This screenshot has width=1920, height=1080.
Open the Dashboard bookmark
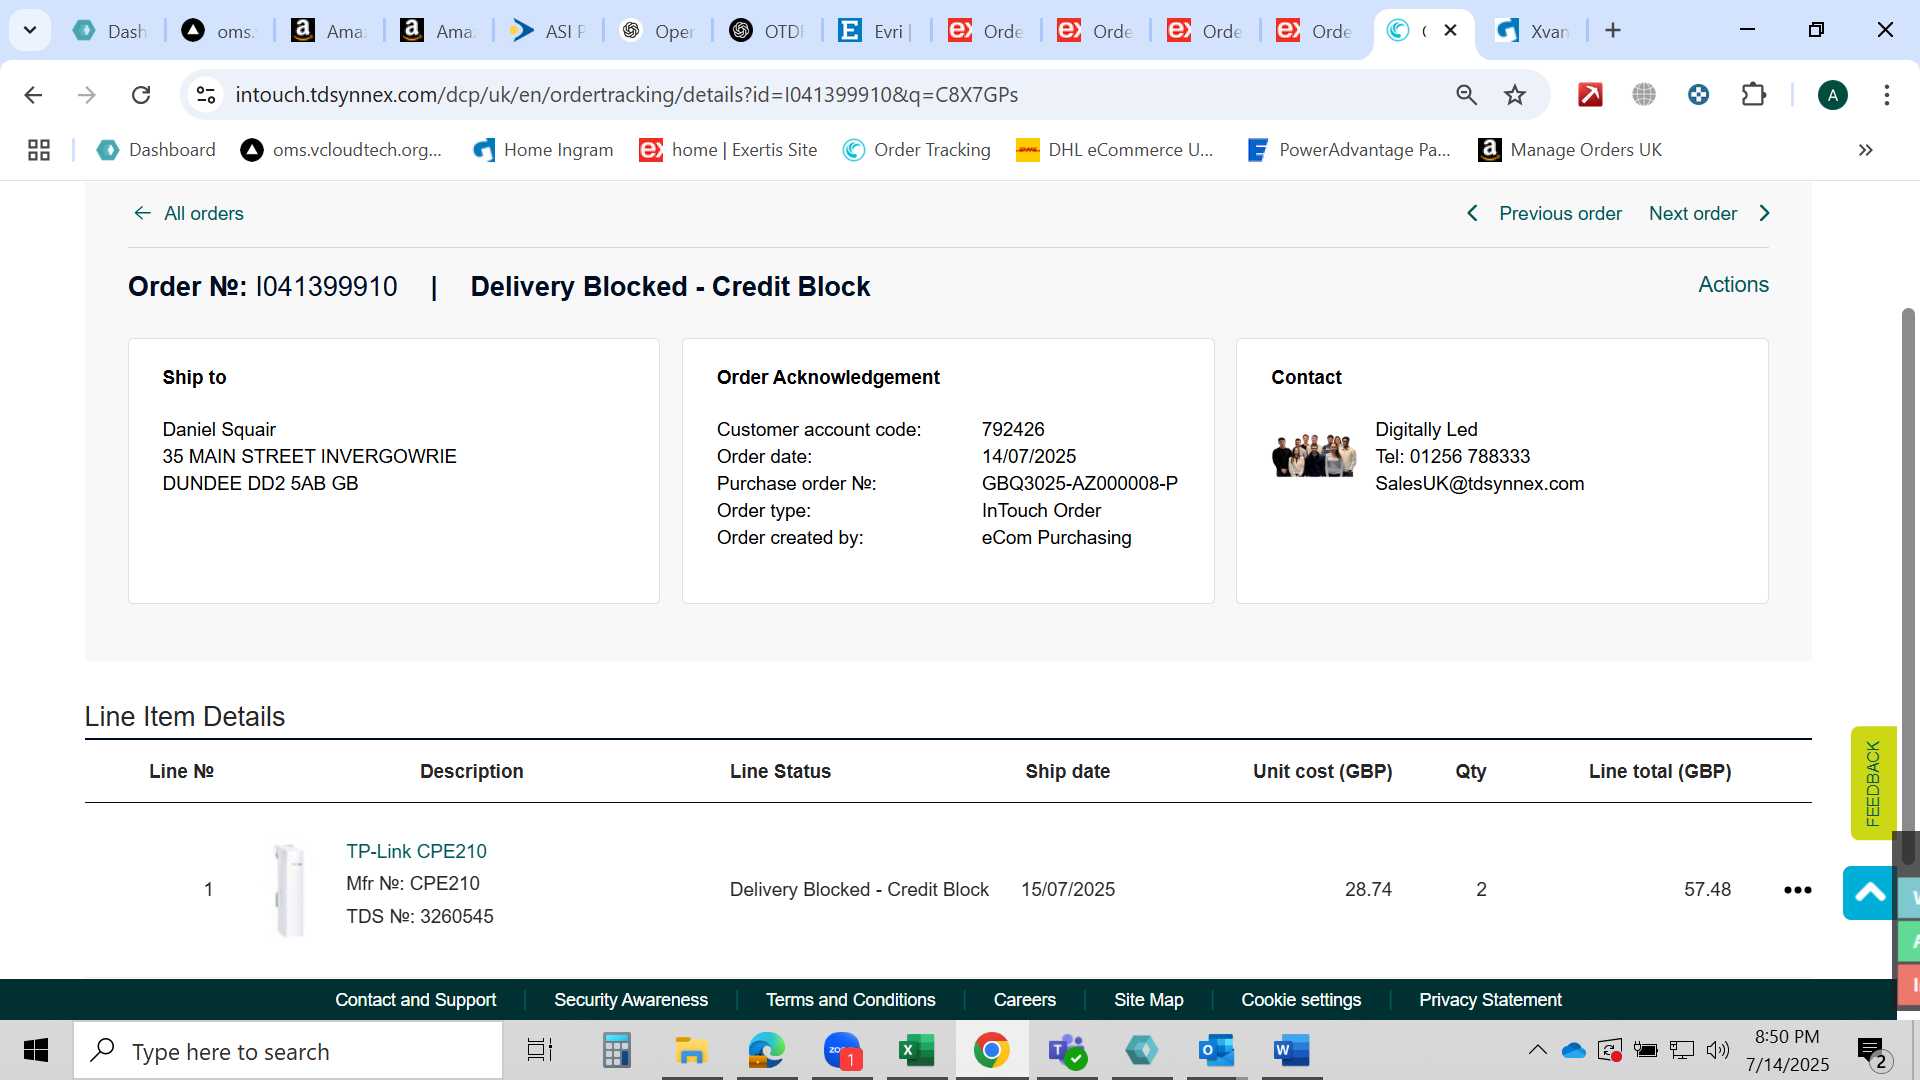click(156, 150)
